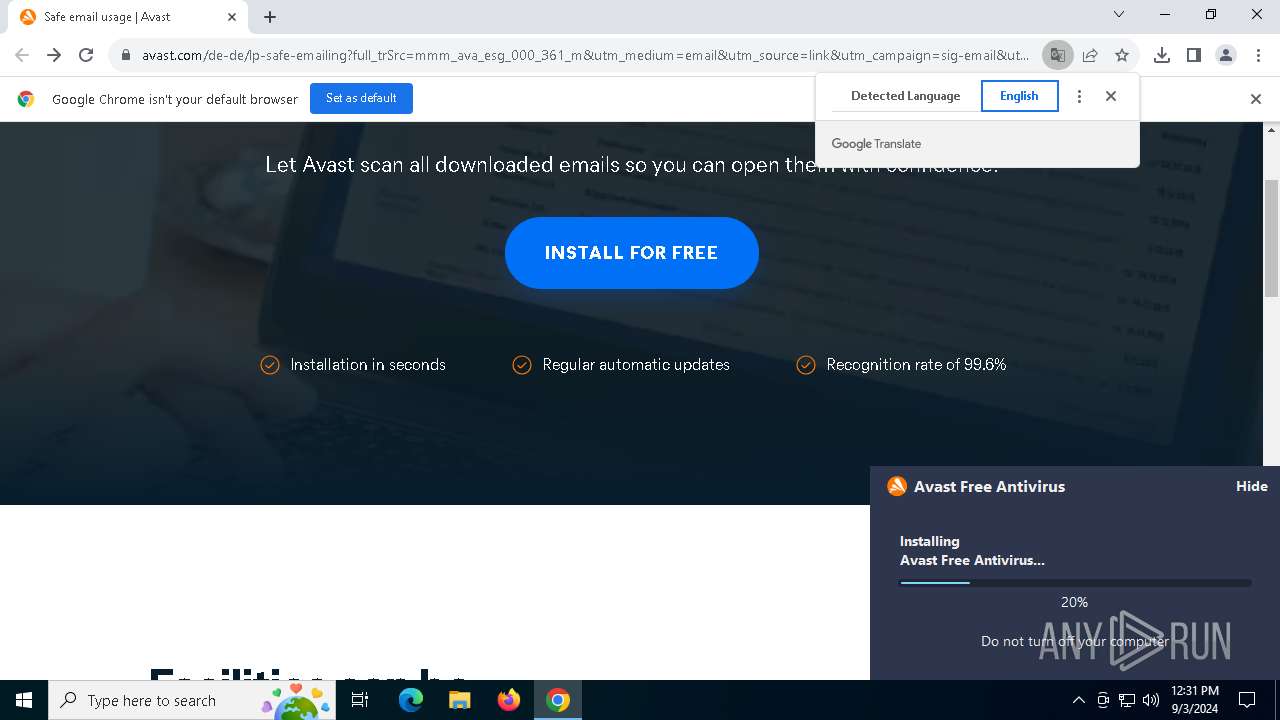Open File Explorer from the taskbar
This screenshot has width=1280, height=720.
point(460,700)
